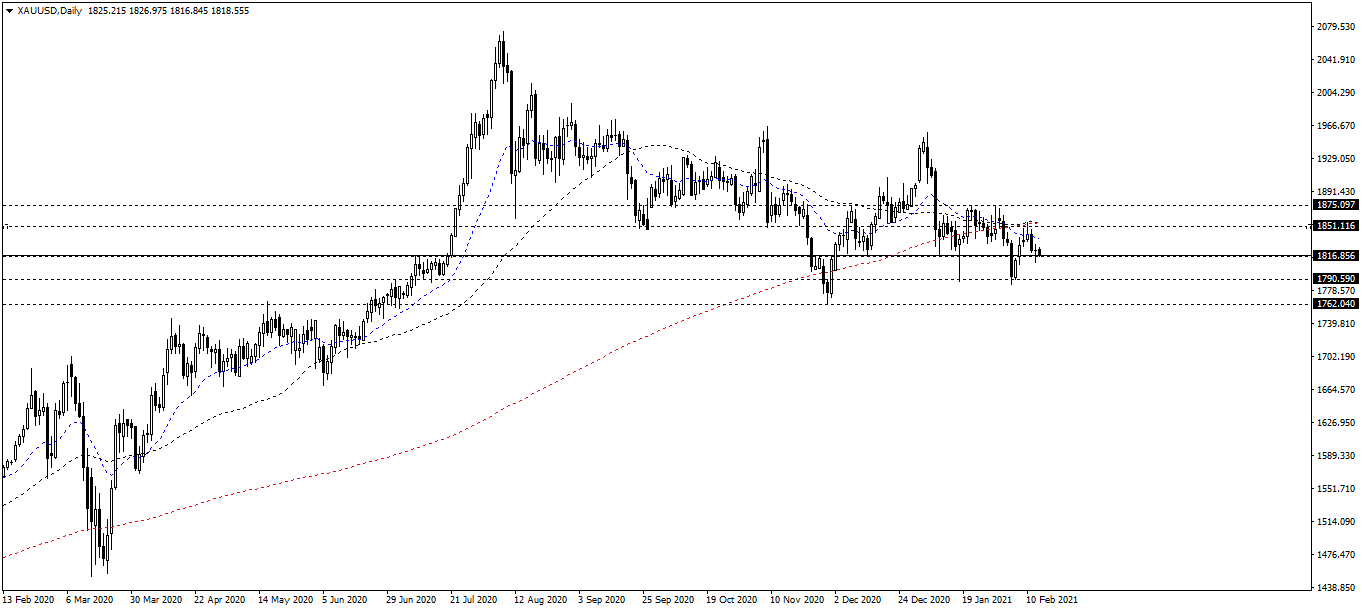Viewport: 1362px width, 611px height.
Task: Click the 6 Mar 2020 date label
Action: 89,601
